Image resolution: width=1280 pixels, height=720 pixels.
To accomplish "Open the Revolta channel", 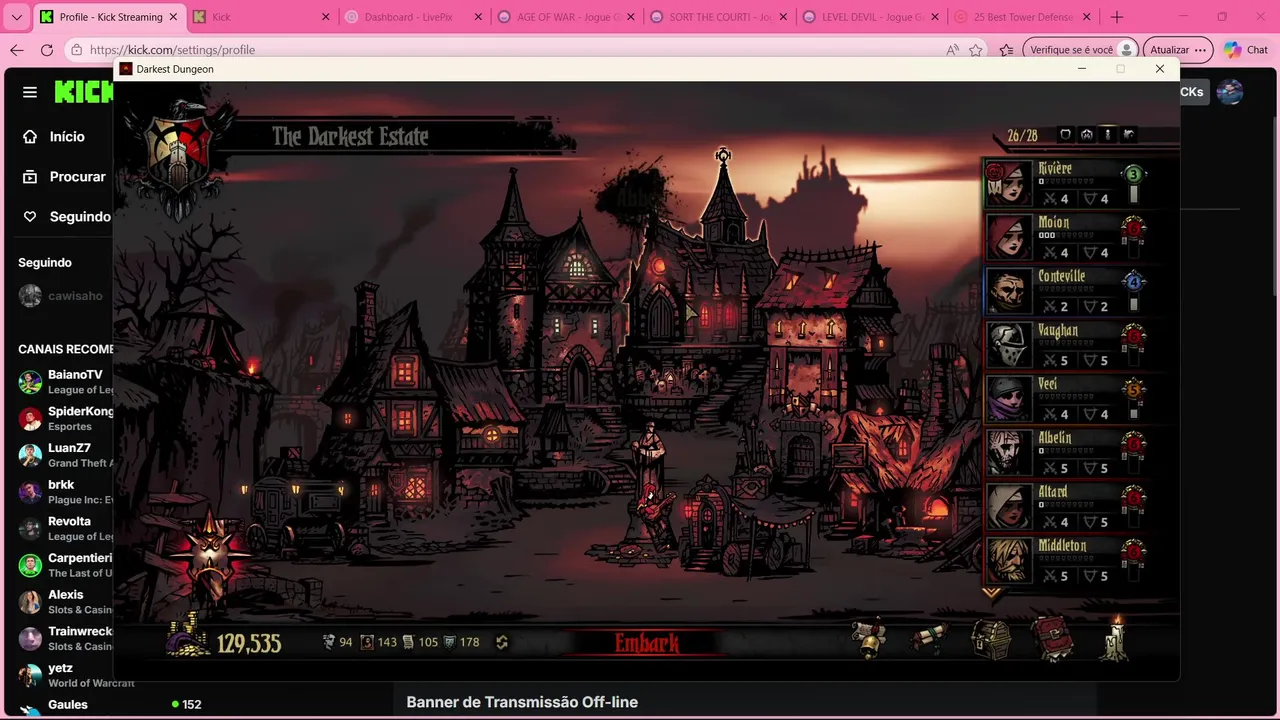I will point(64,528).
